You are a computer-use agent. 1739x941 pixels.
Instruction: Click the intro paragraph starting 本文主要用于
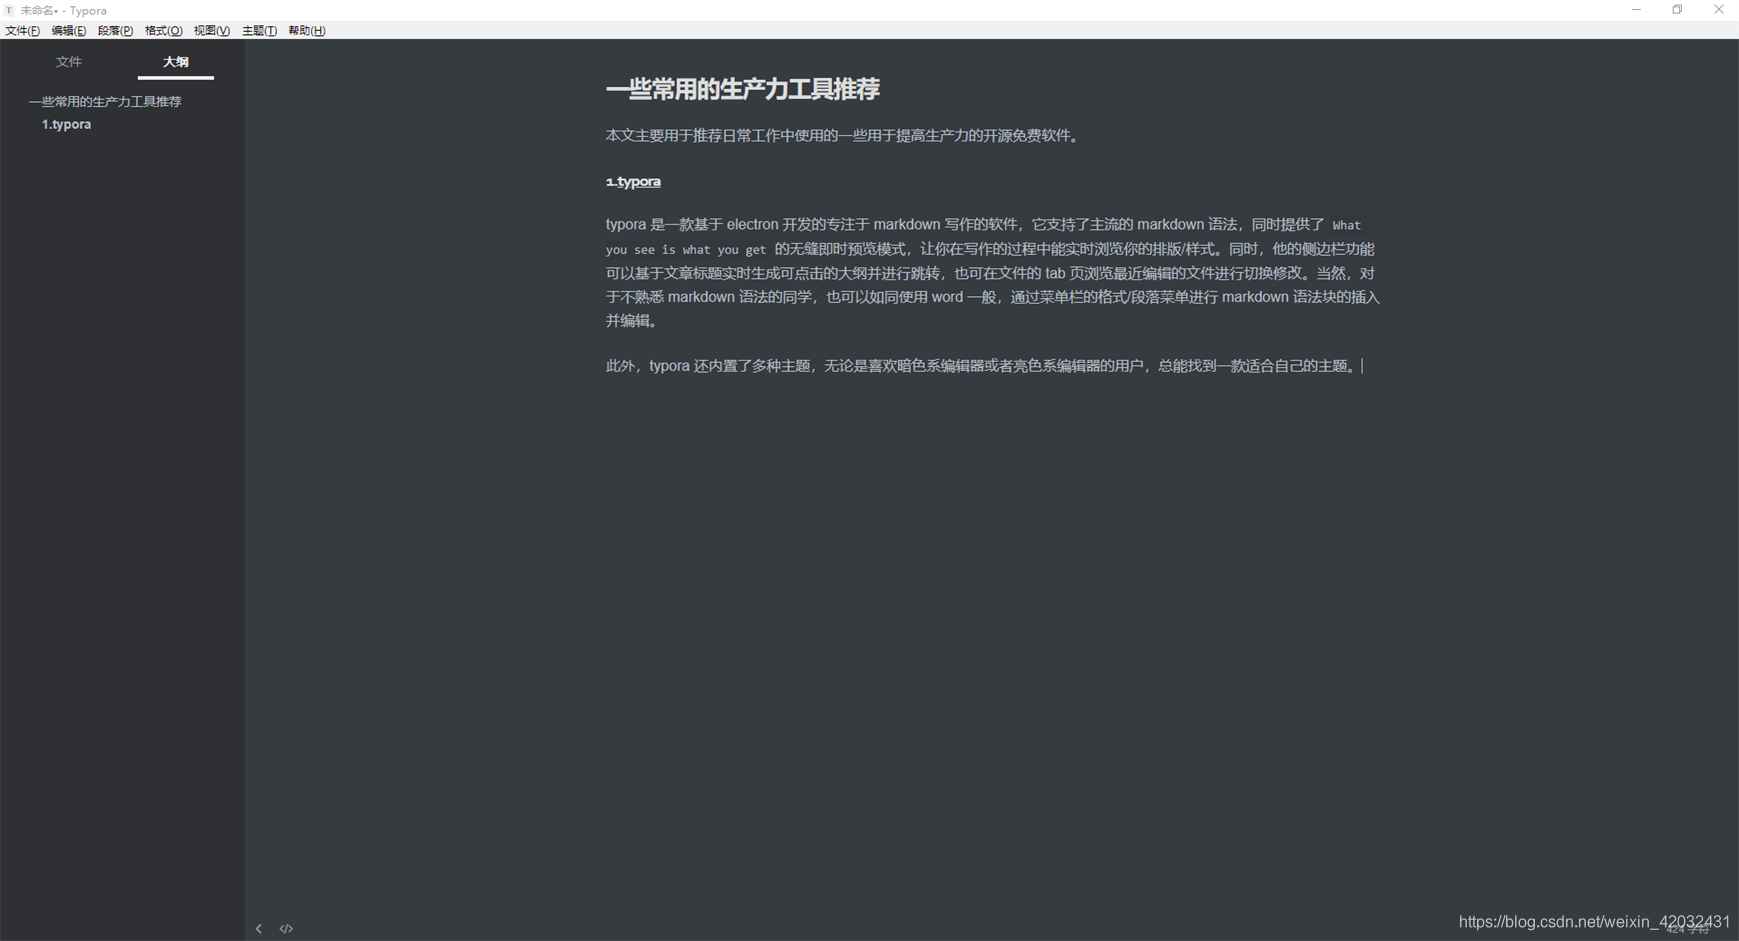click(x=845, y=136)
